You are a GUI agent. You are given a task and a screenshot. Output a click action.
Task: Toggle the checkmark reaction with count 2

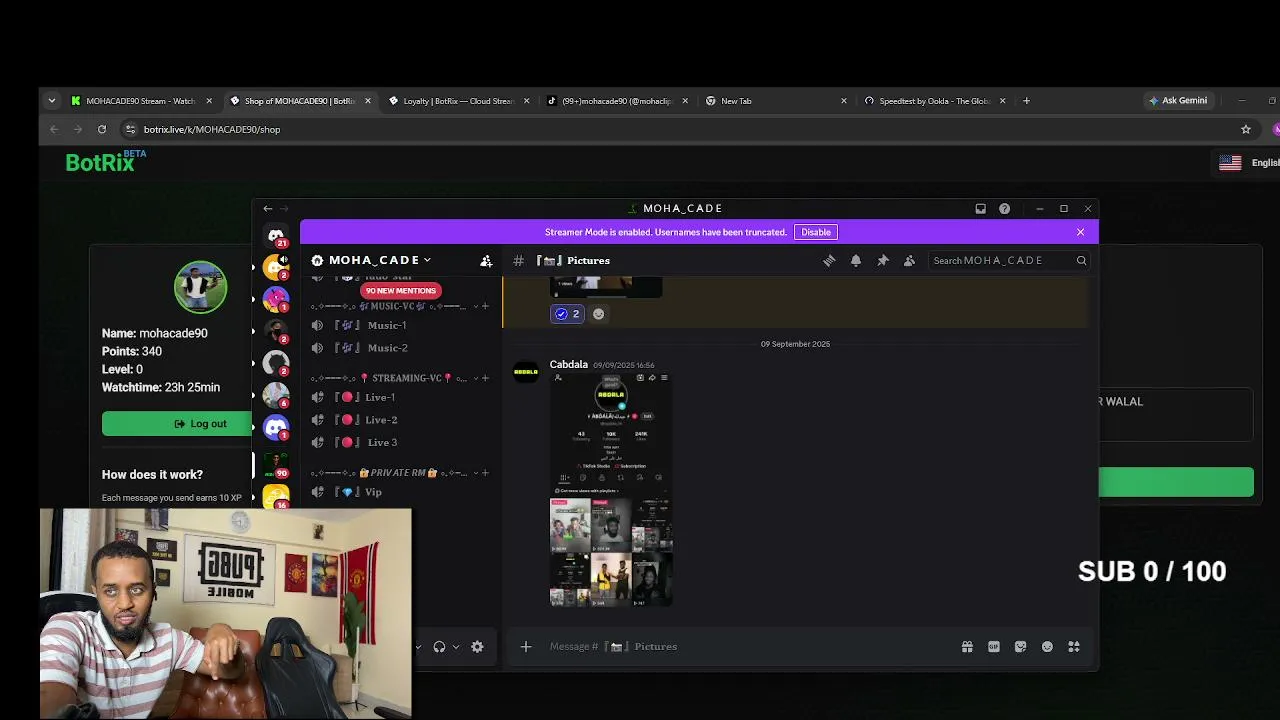(567, 314)
